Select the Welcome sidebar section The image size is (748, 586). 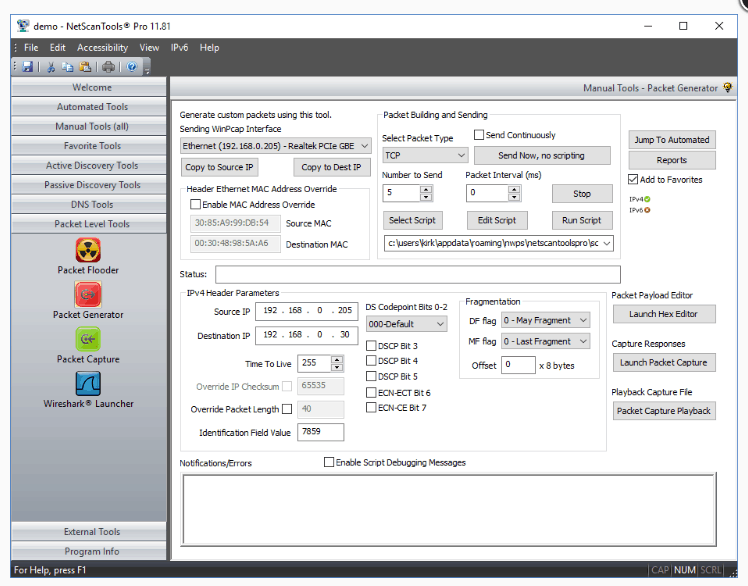point(89,87)
